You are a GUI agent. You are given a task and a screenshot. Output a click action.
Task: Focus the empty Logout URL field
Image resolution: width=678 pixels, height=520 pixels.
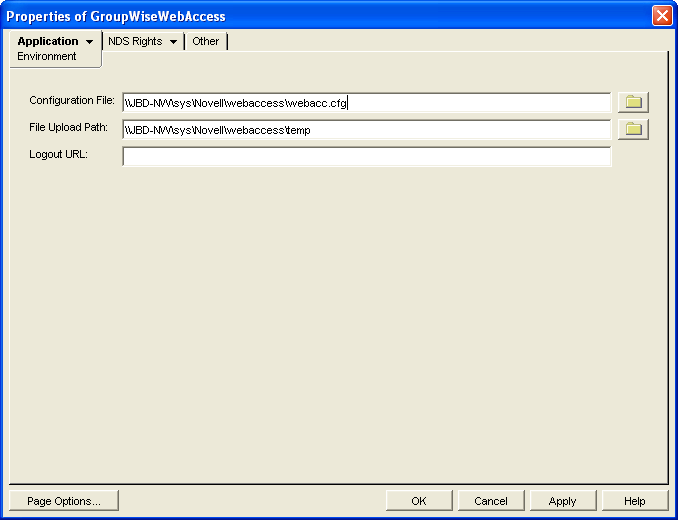(367, 156)
